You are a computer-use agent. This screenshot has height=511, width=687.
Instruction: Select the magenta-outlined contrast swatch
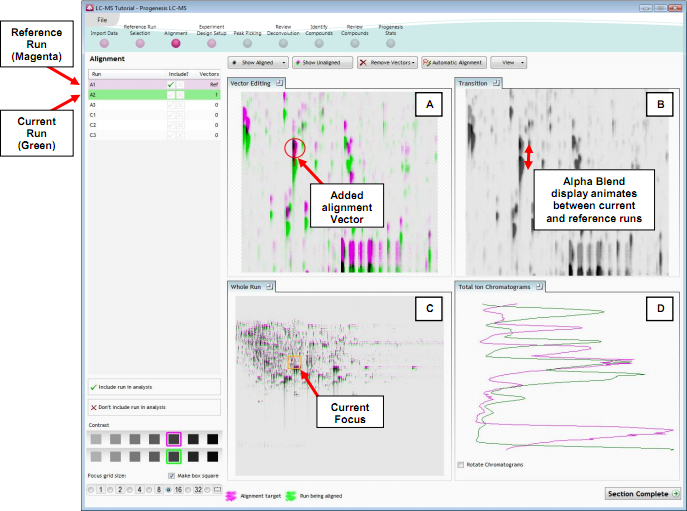[174, 439]
